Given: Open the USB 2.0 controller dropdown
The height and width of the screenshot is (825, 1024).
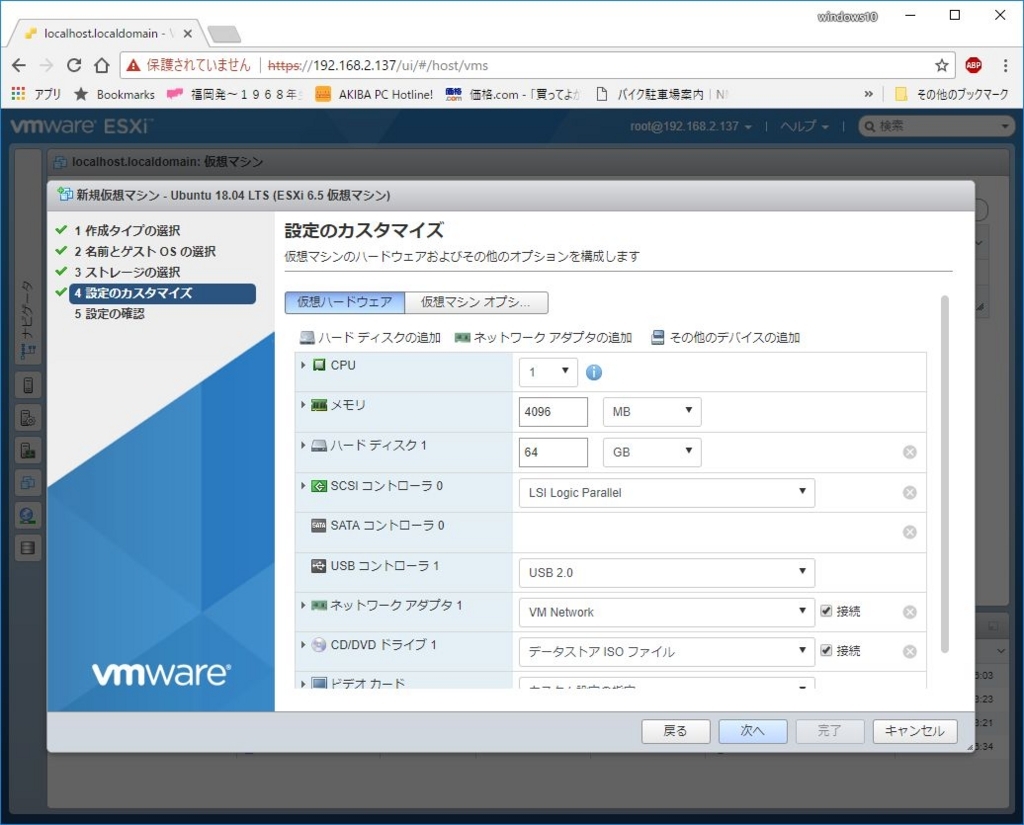Looking at the screenshot, I should tap(667, 572).
